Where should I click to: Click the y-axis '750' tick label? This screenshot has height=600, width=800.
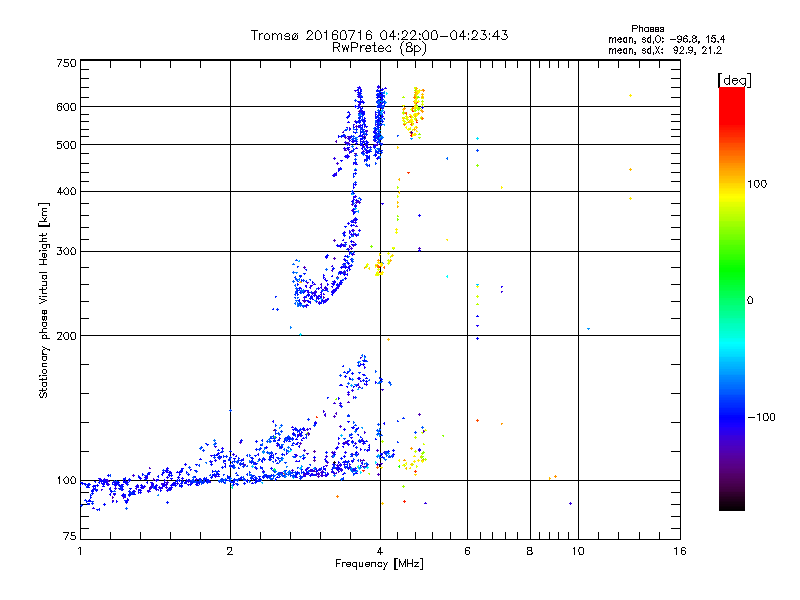pyautogui.click(x=66, y=63)
